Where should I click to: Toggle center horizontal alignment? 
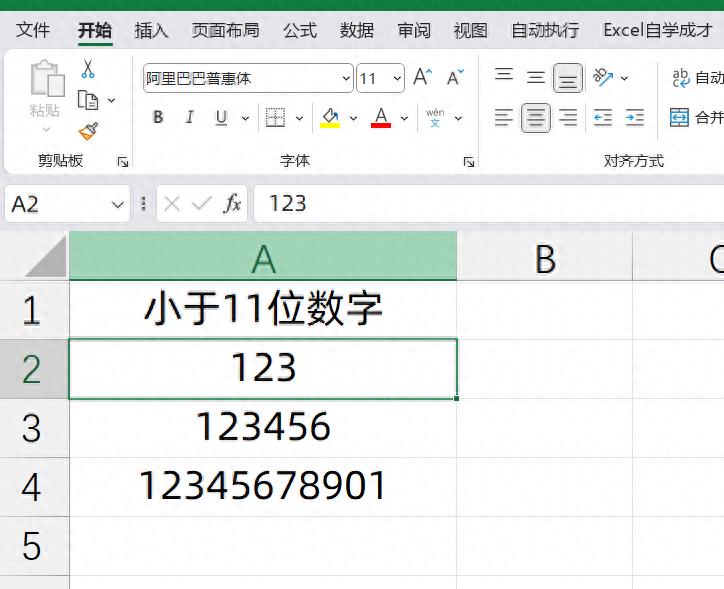(x=536, y=118)
